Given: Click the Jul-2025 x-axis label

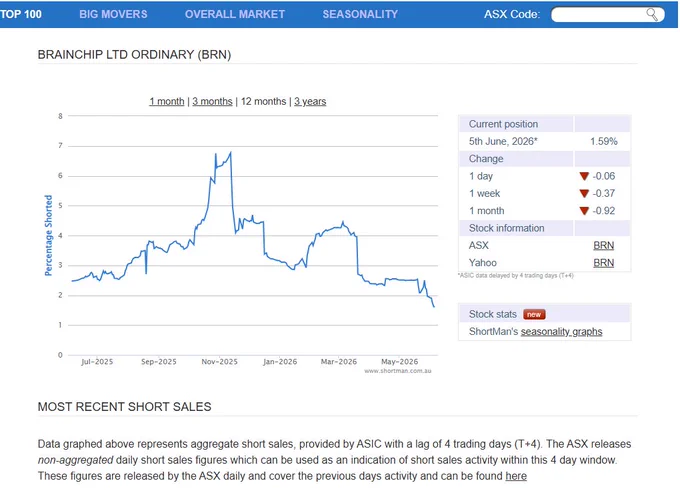Looking at the screenshot, I should point(97,362).
